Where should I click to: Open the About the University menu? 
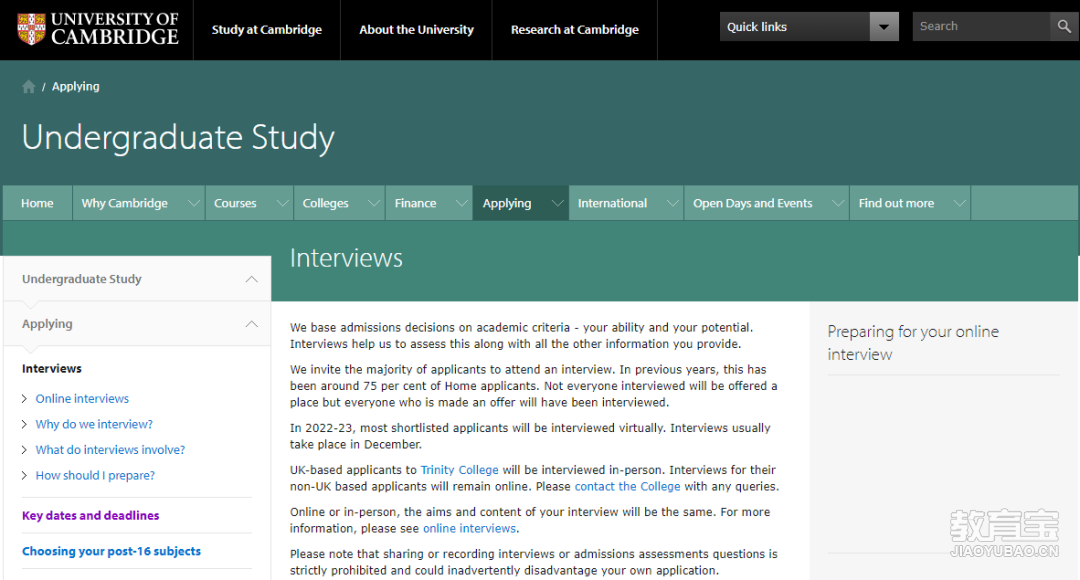(416, 30)
